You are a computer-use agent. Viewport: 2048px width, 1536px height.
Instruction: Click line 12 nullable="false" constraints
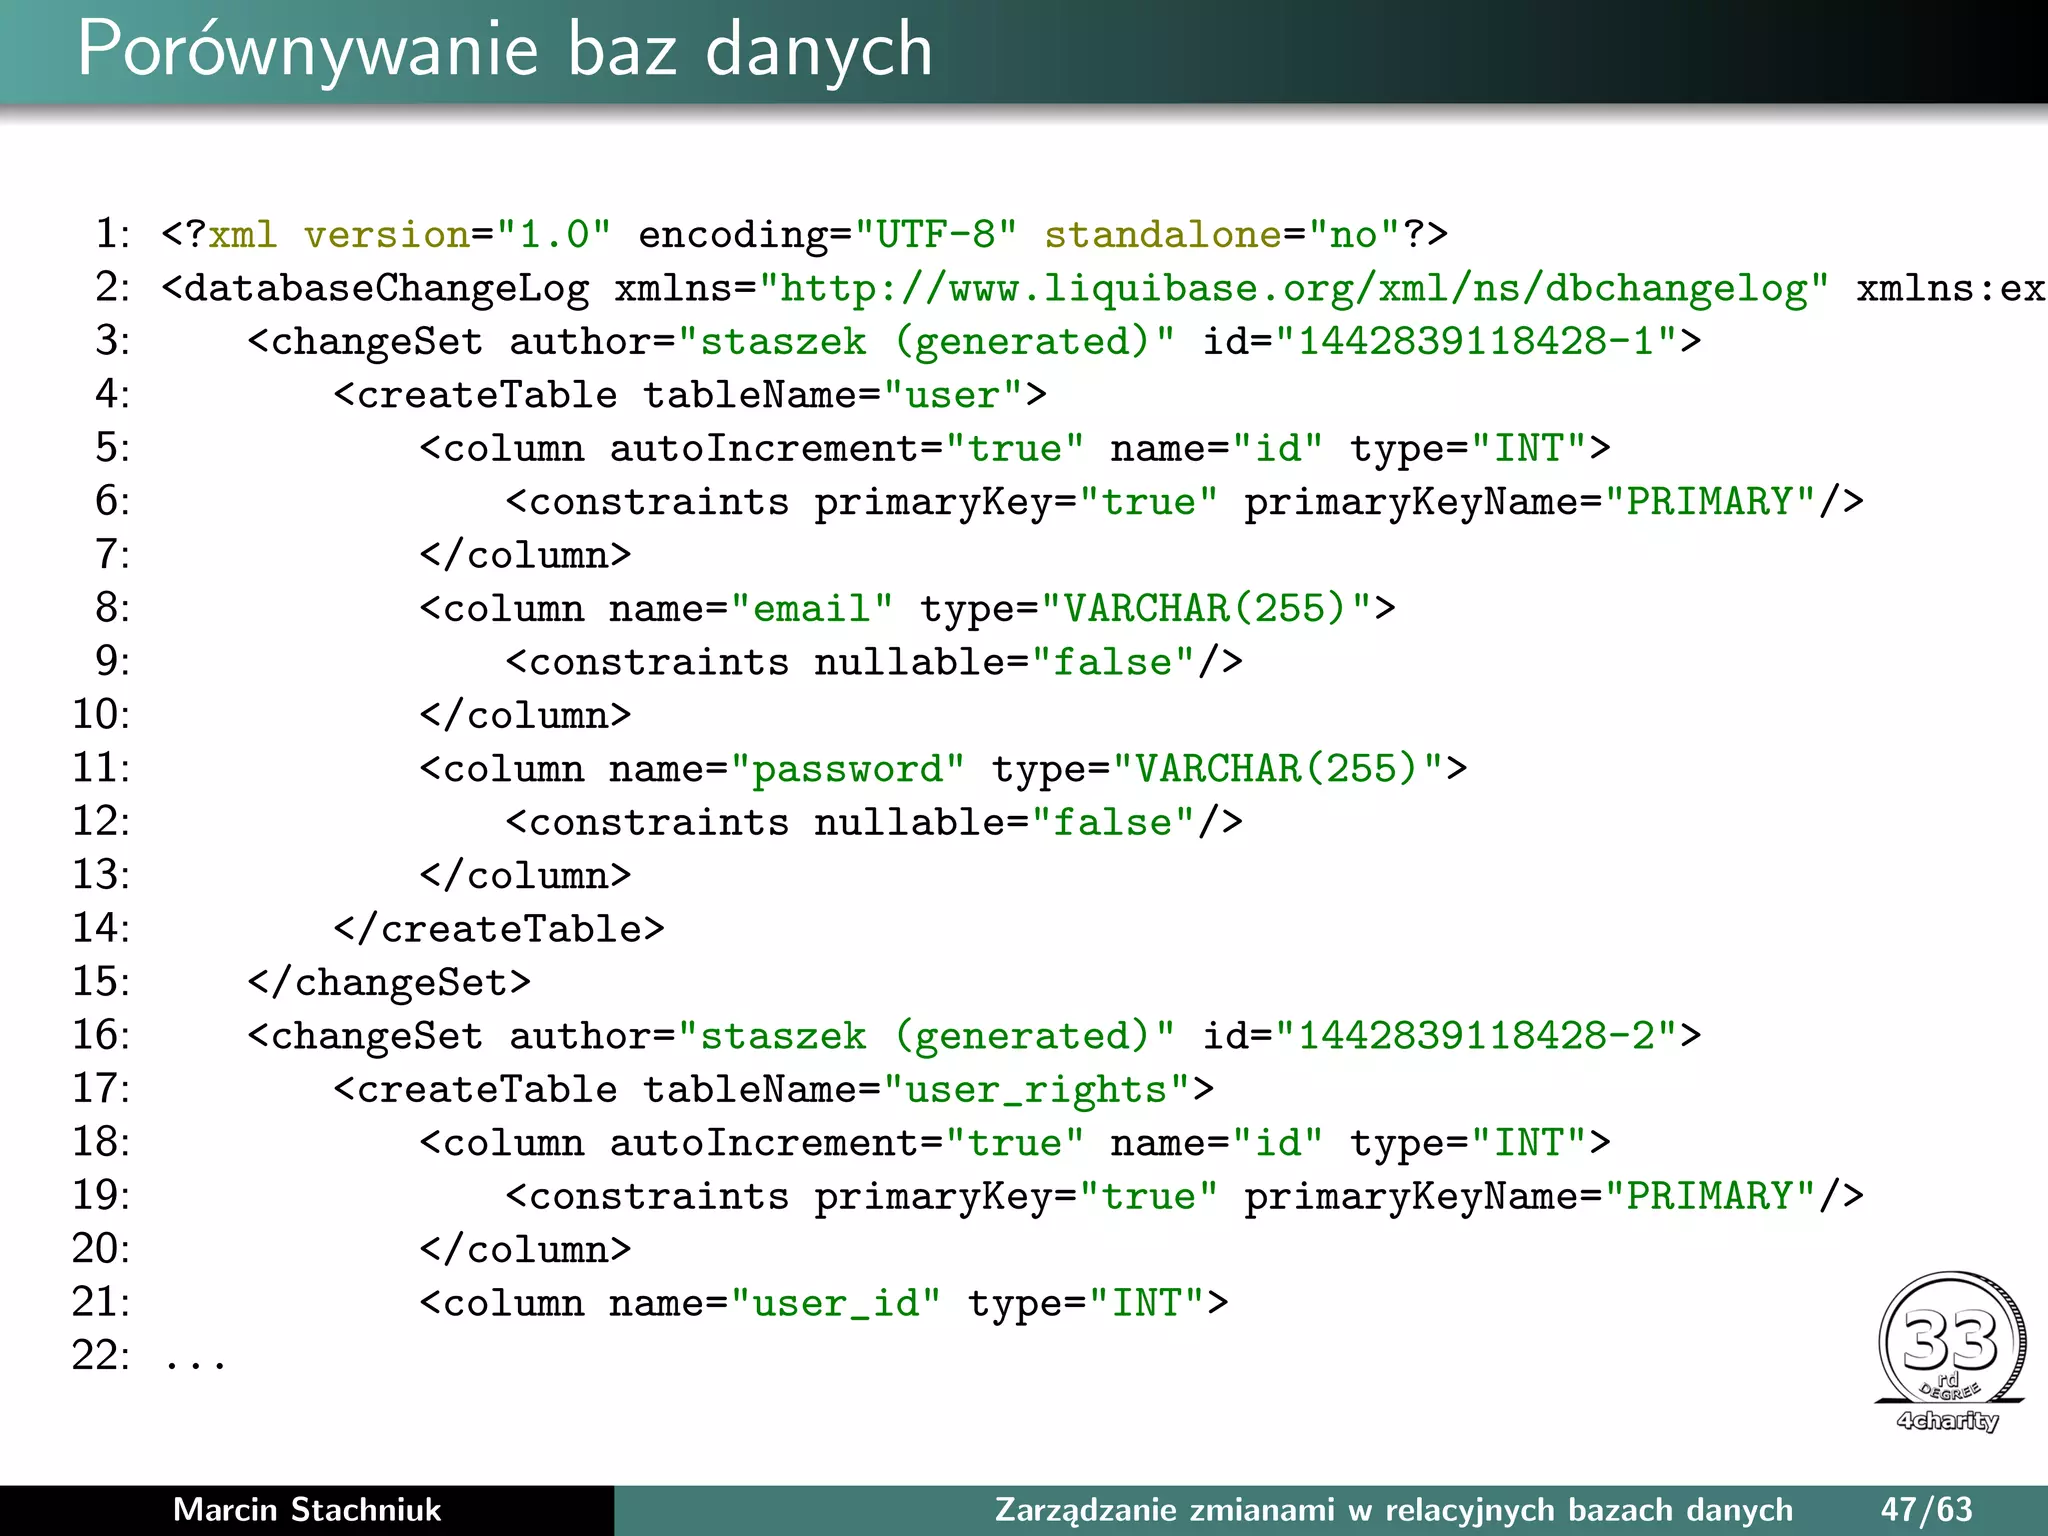tap(874, 822)
